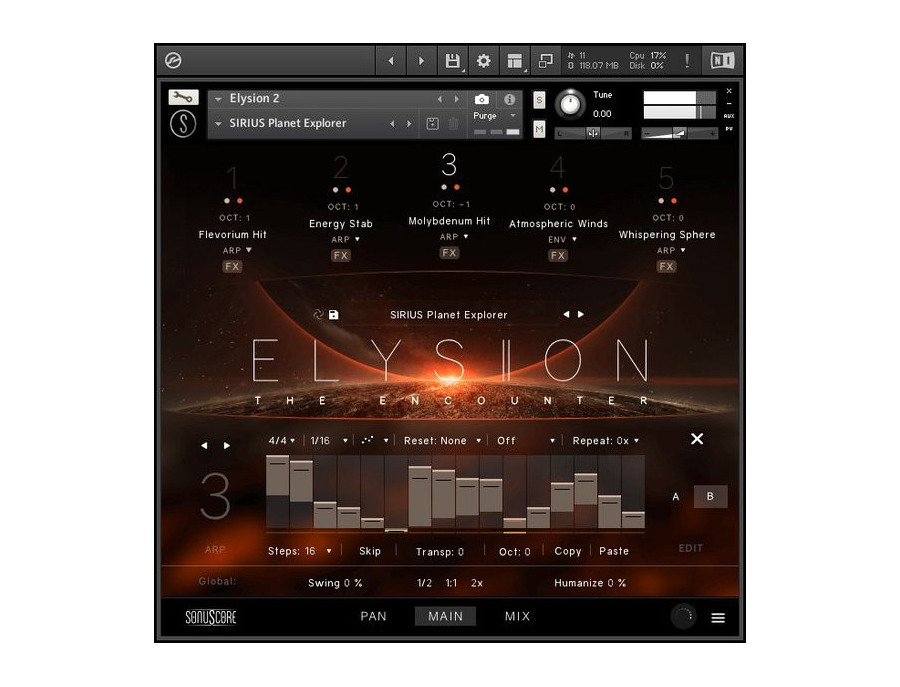The width and height of the screenshot is (900, 687).
Task: Save snapshot disk icon next to SIRIUS Planet Explorer header
Action: click(433, 123)
